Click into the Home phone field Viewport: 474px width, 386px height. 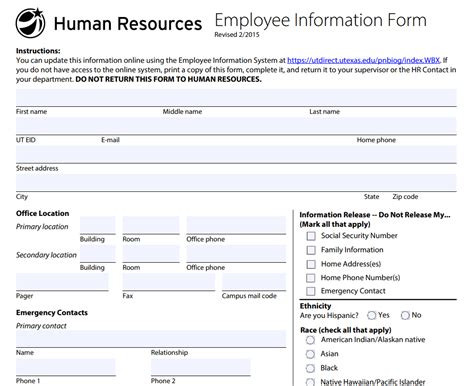click(x=406, y=126)
